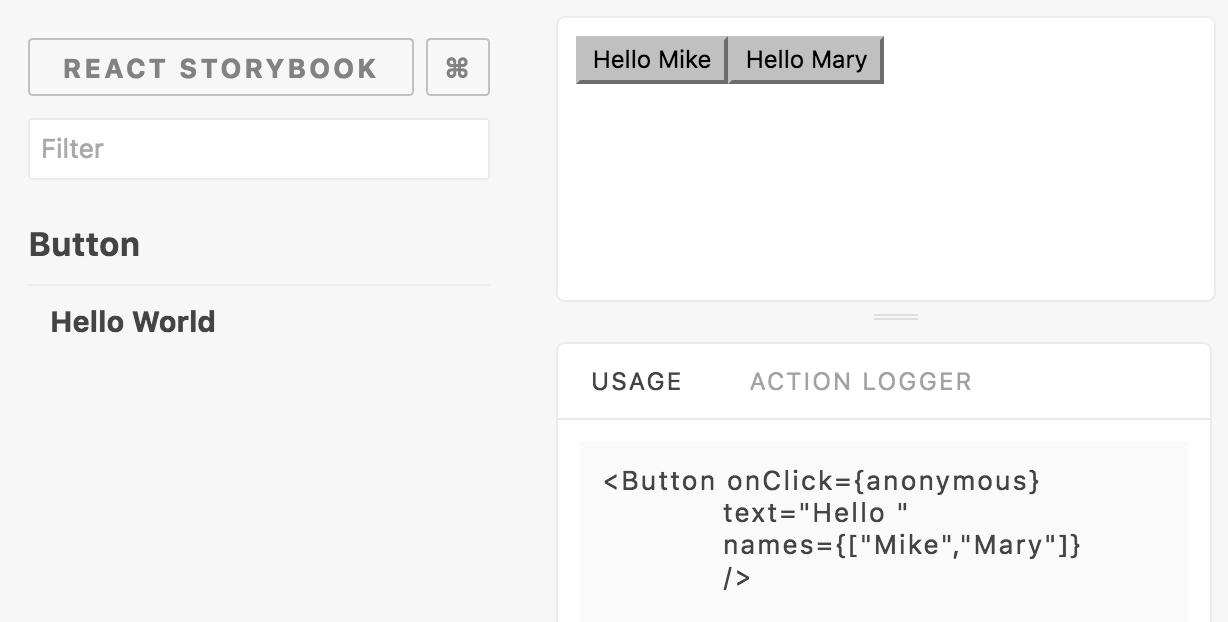Viewport: 1228px width, 622px height.
Task: Click the Hello Mike button
Action: click(652, 60)
